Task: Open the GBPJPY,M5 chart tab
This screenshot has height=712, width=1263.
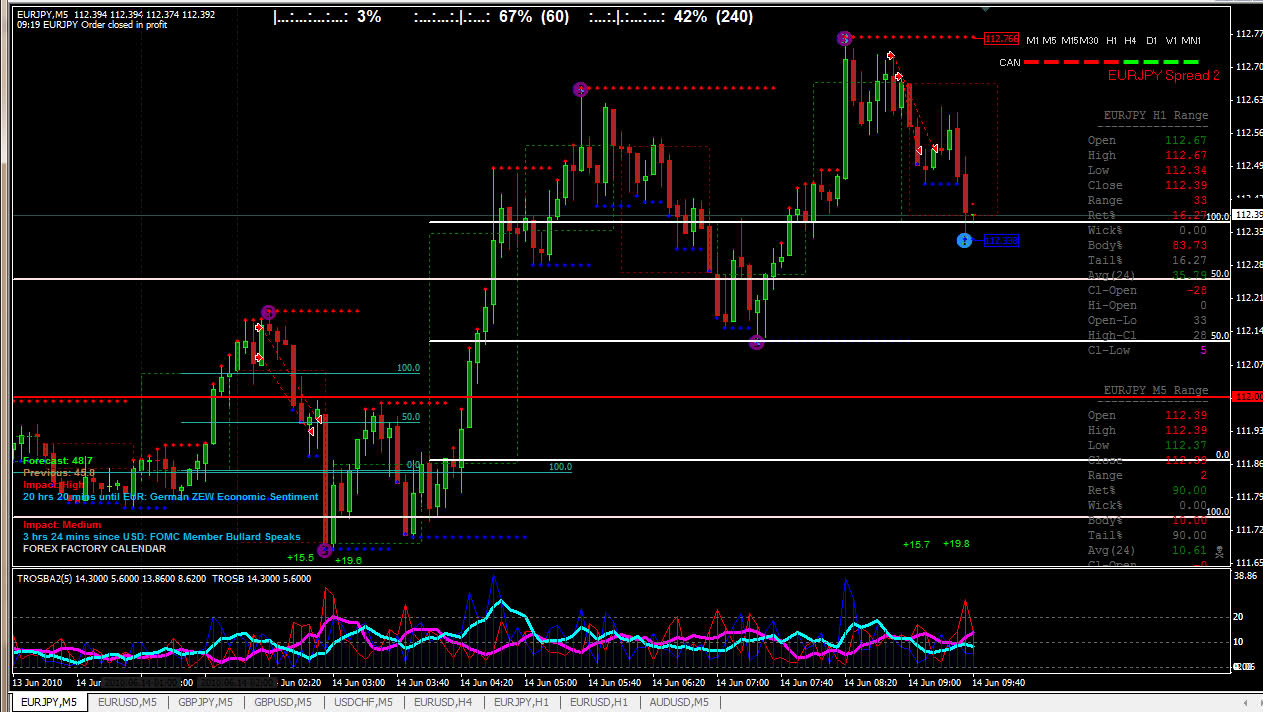Action: coord(205,702)
